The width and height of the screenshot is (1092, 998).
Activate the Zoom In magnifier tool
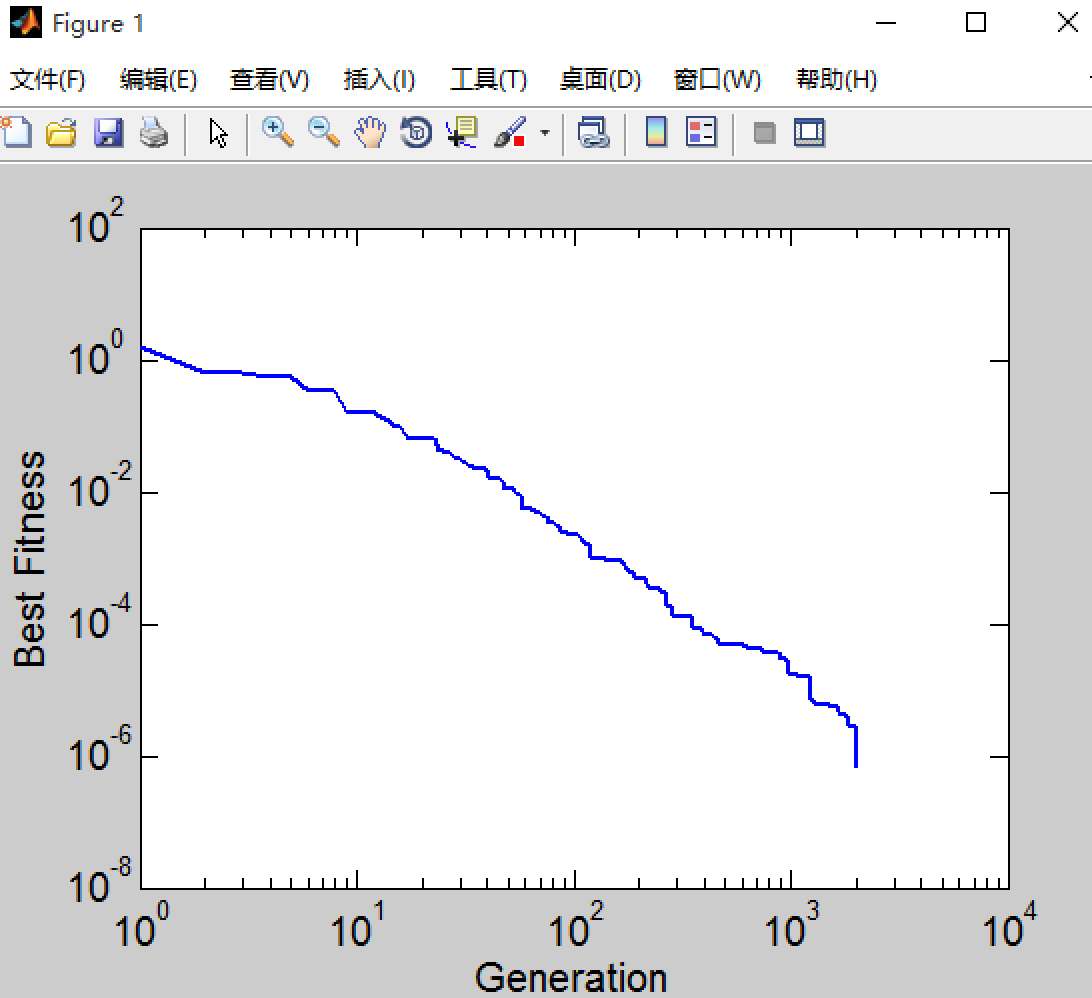click(277, 132)
